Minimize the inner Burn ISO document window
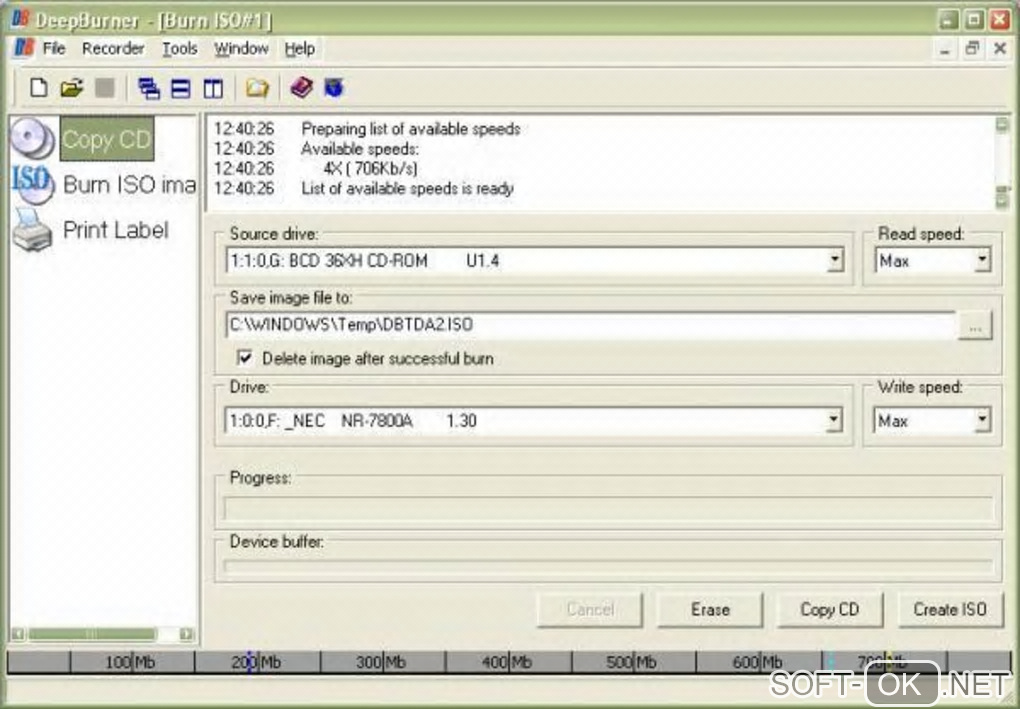 tap(945, 49)
